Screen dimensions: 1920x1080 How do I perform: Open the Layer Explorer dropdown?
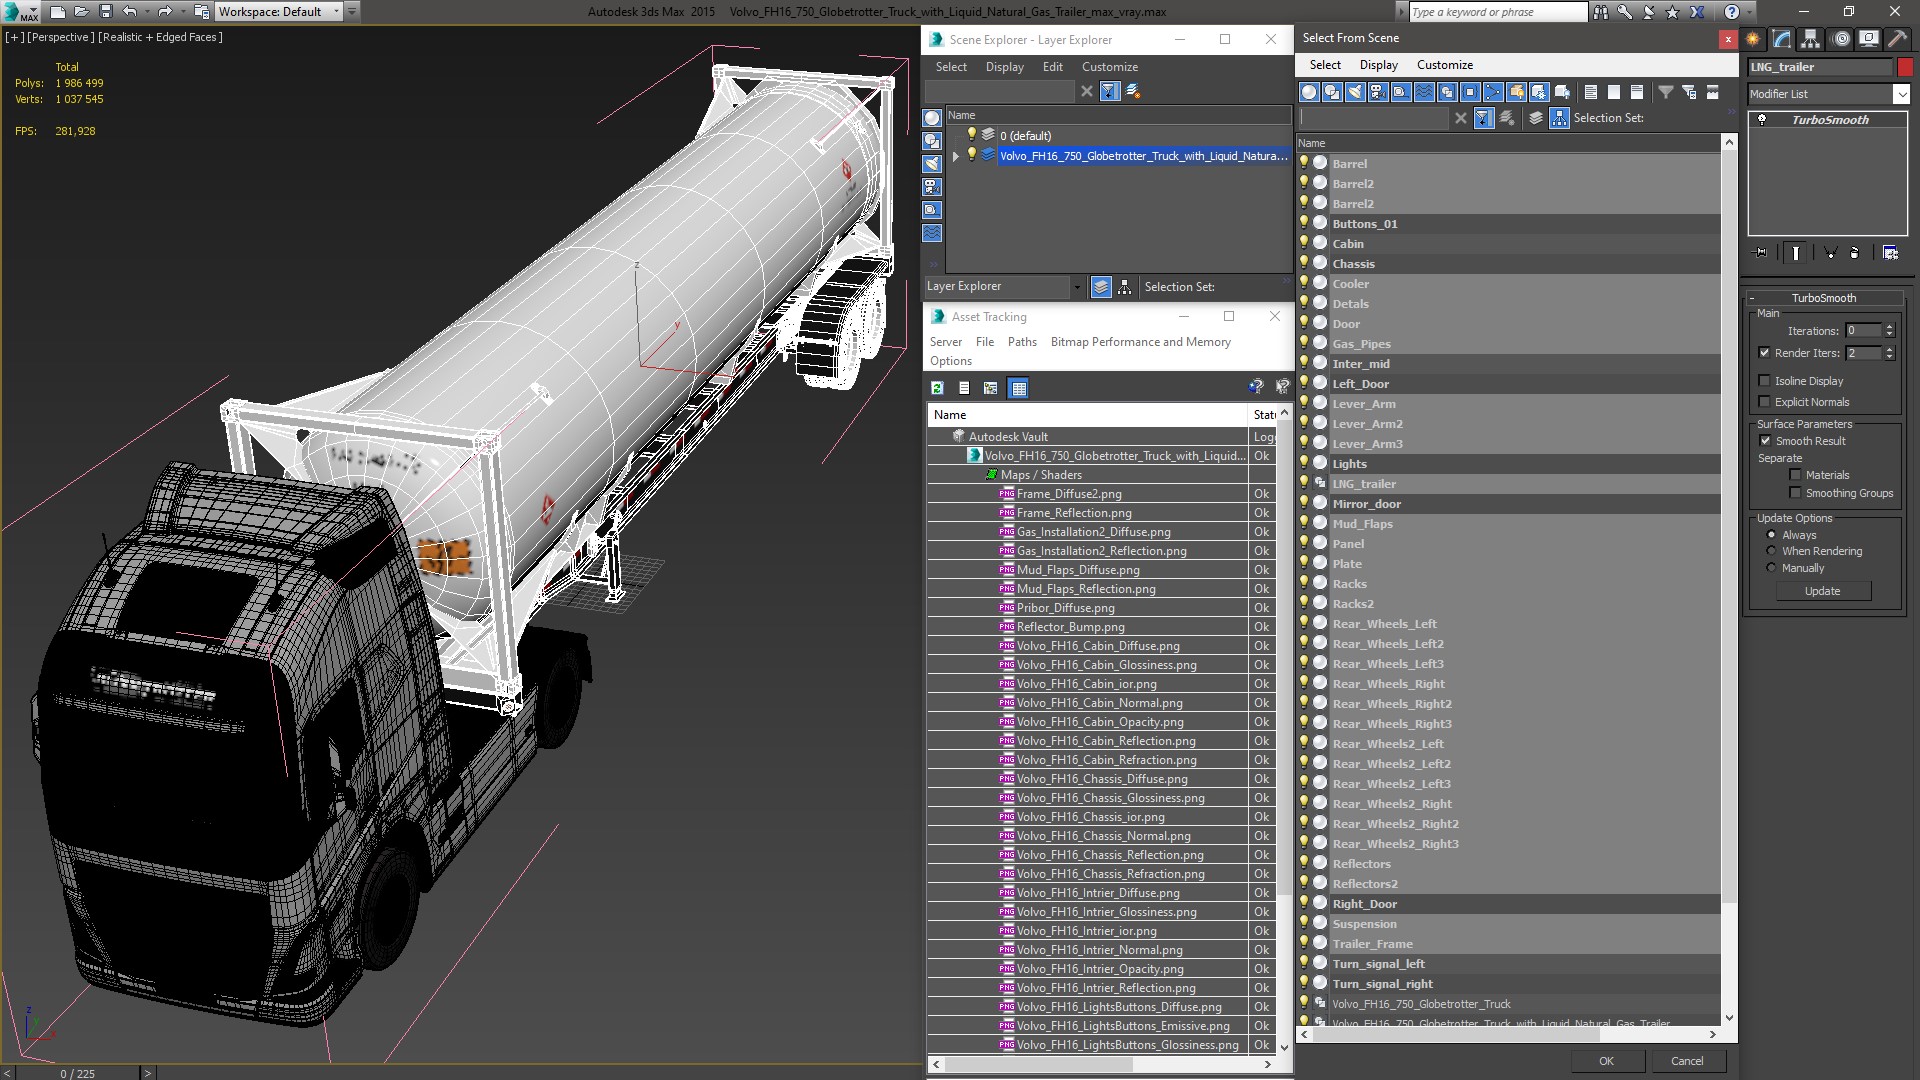1076,287
